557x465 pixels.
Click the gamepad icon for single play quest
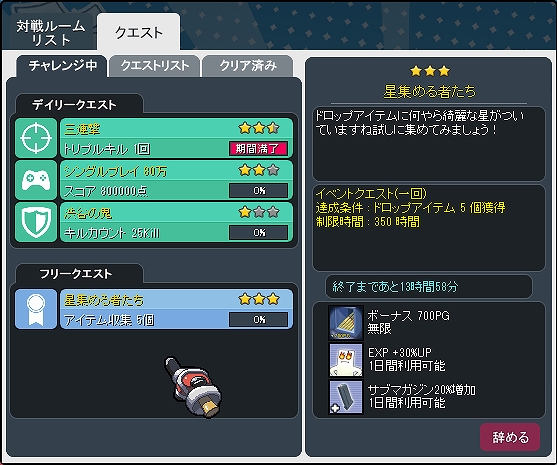[36, 180]
